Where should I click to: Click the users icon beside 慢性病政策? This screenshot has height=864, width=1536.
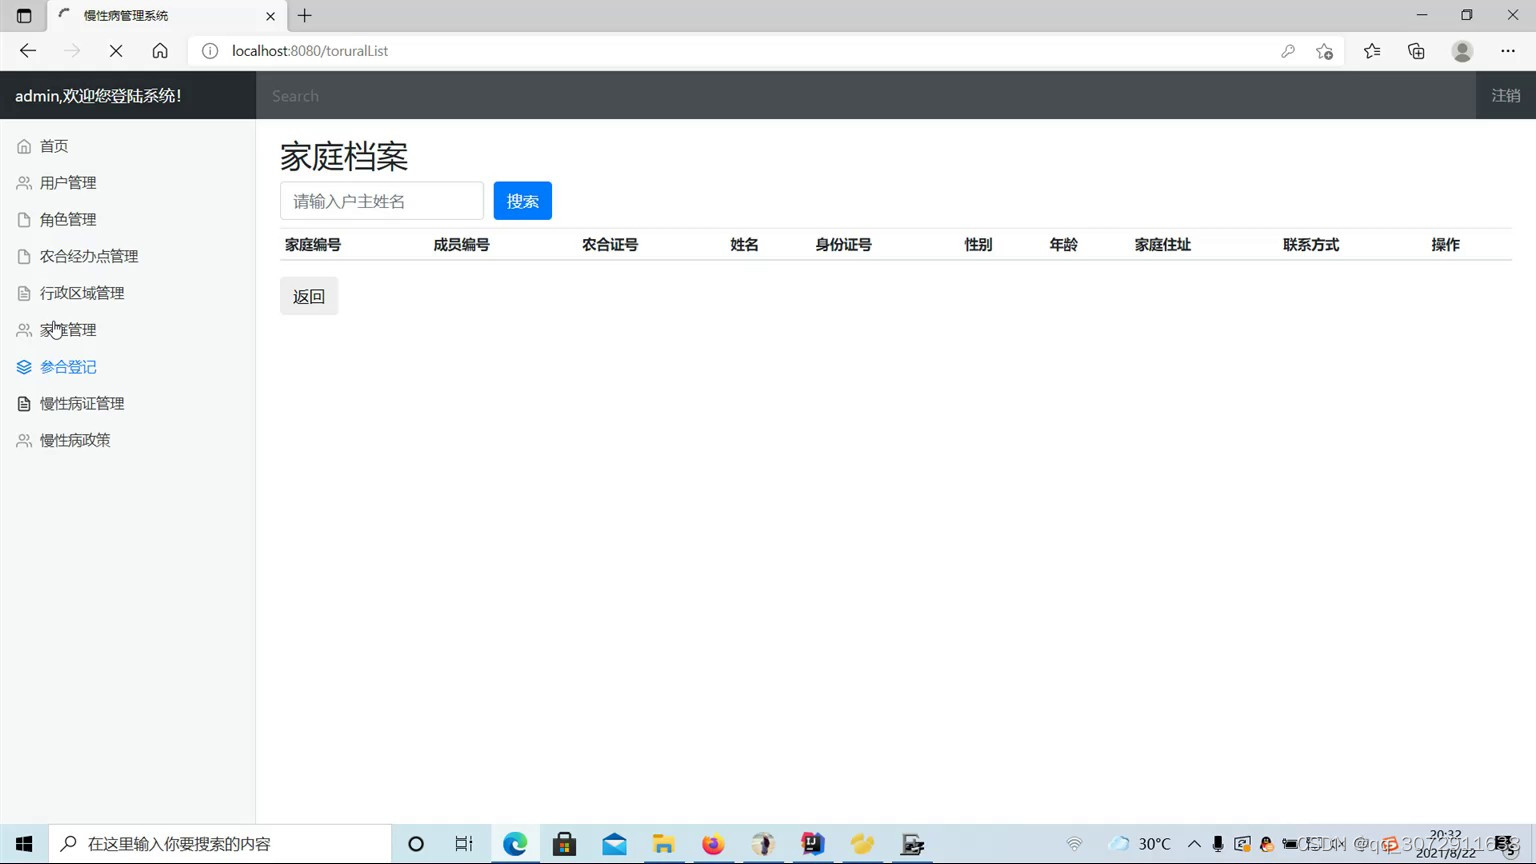(x=24, y=440)
